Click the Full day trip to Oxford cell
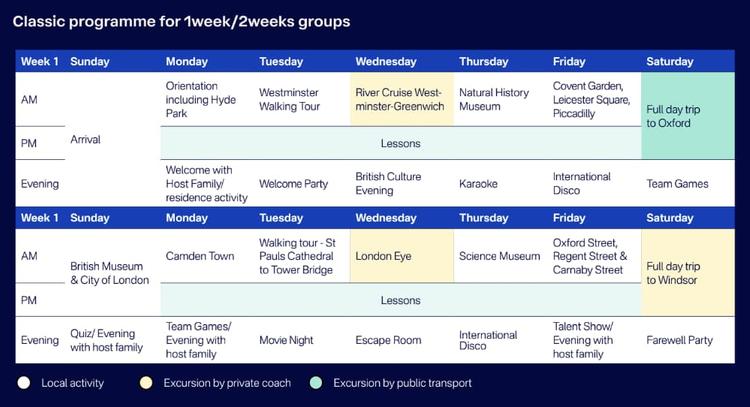This screenshot has width=750, height=407. (687, 116)
